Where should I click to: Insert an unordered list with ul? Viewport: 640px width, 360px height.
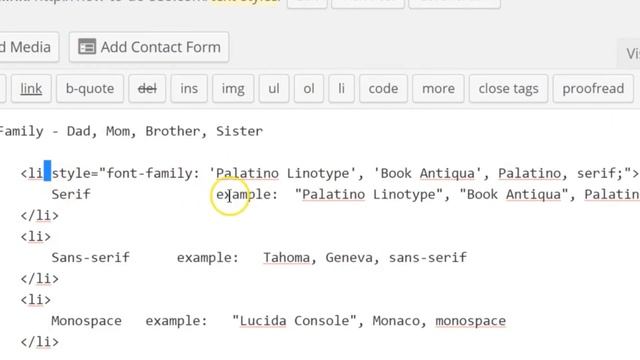tap(274, 89)
